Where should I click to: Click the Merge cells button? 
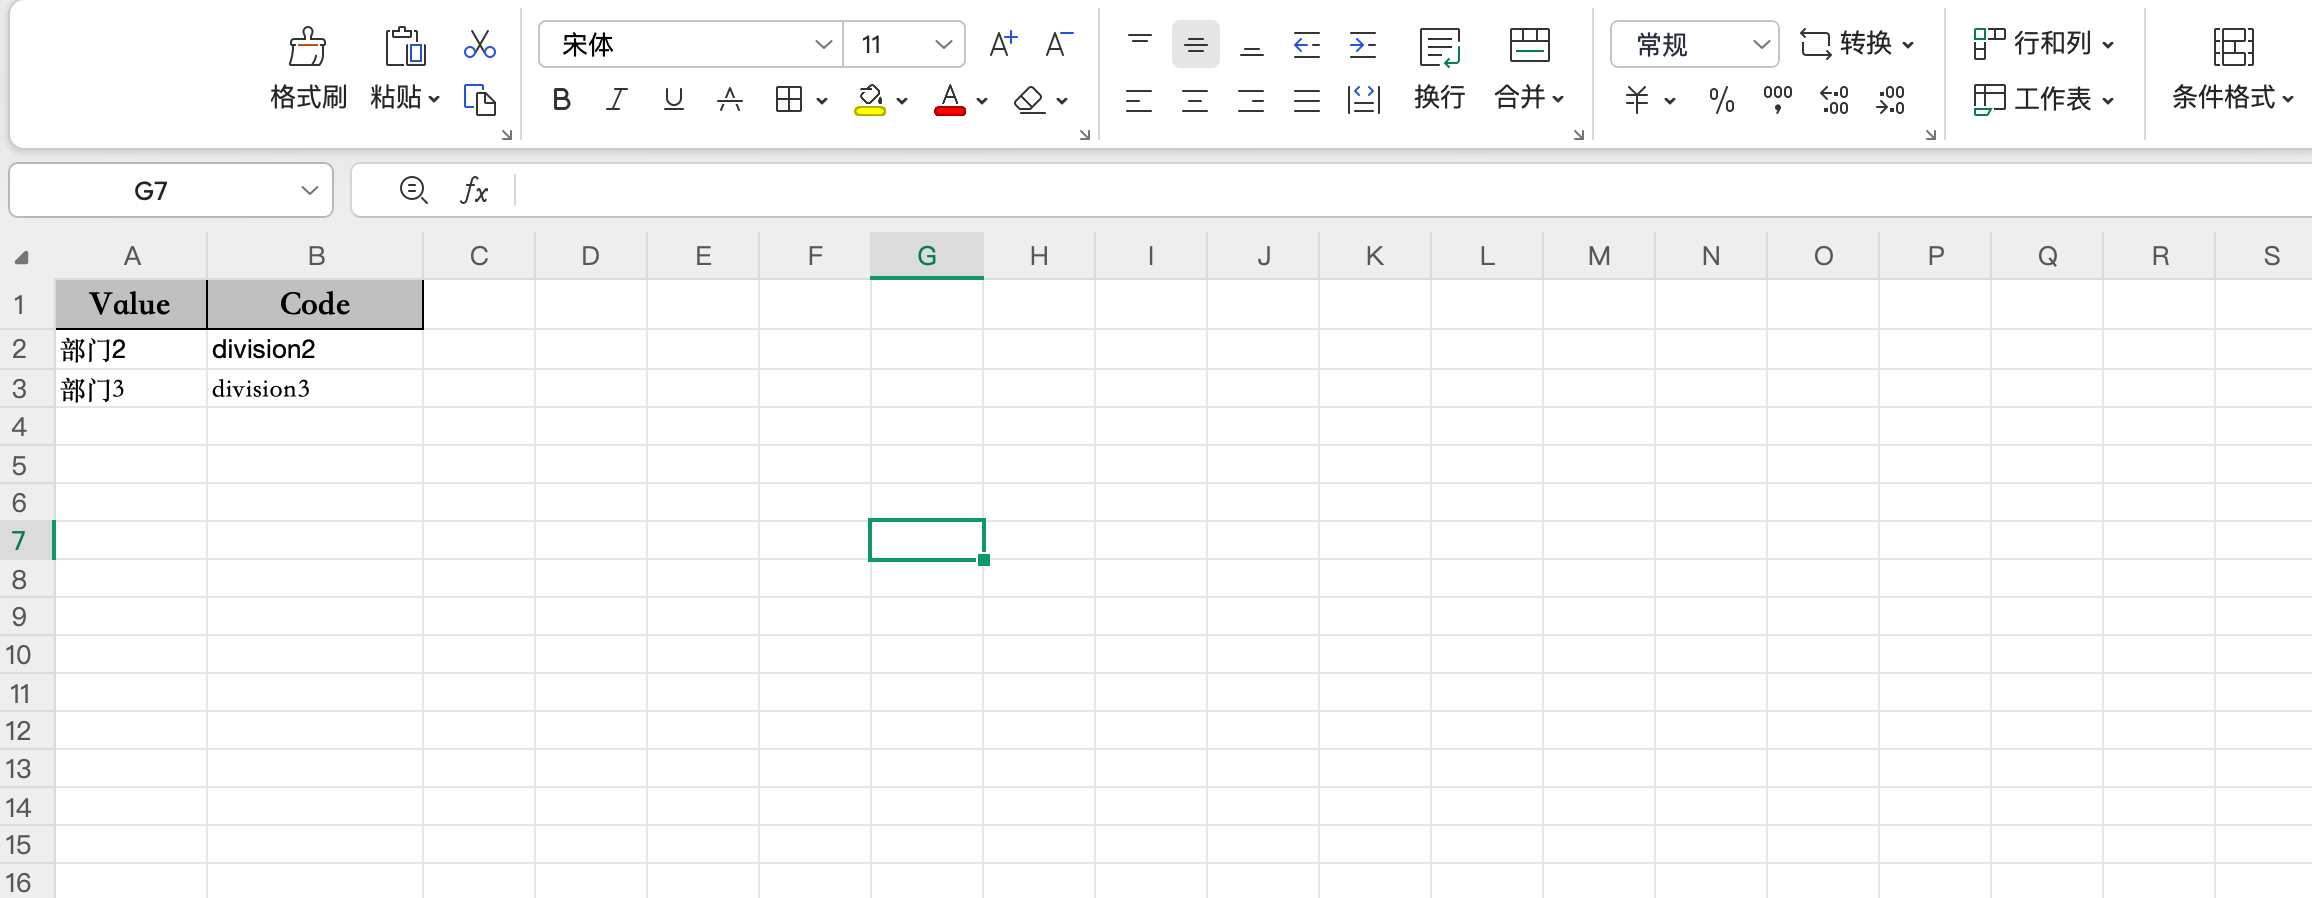coord(1528,47)
